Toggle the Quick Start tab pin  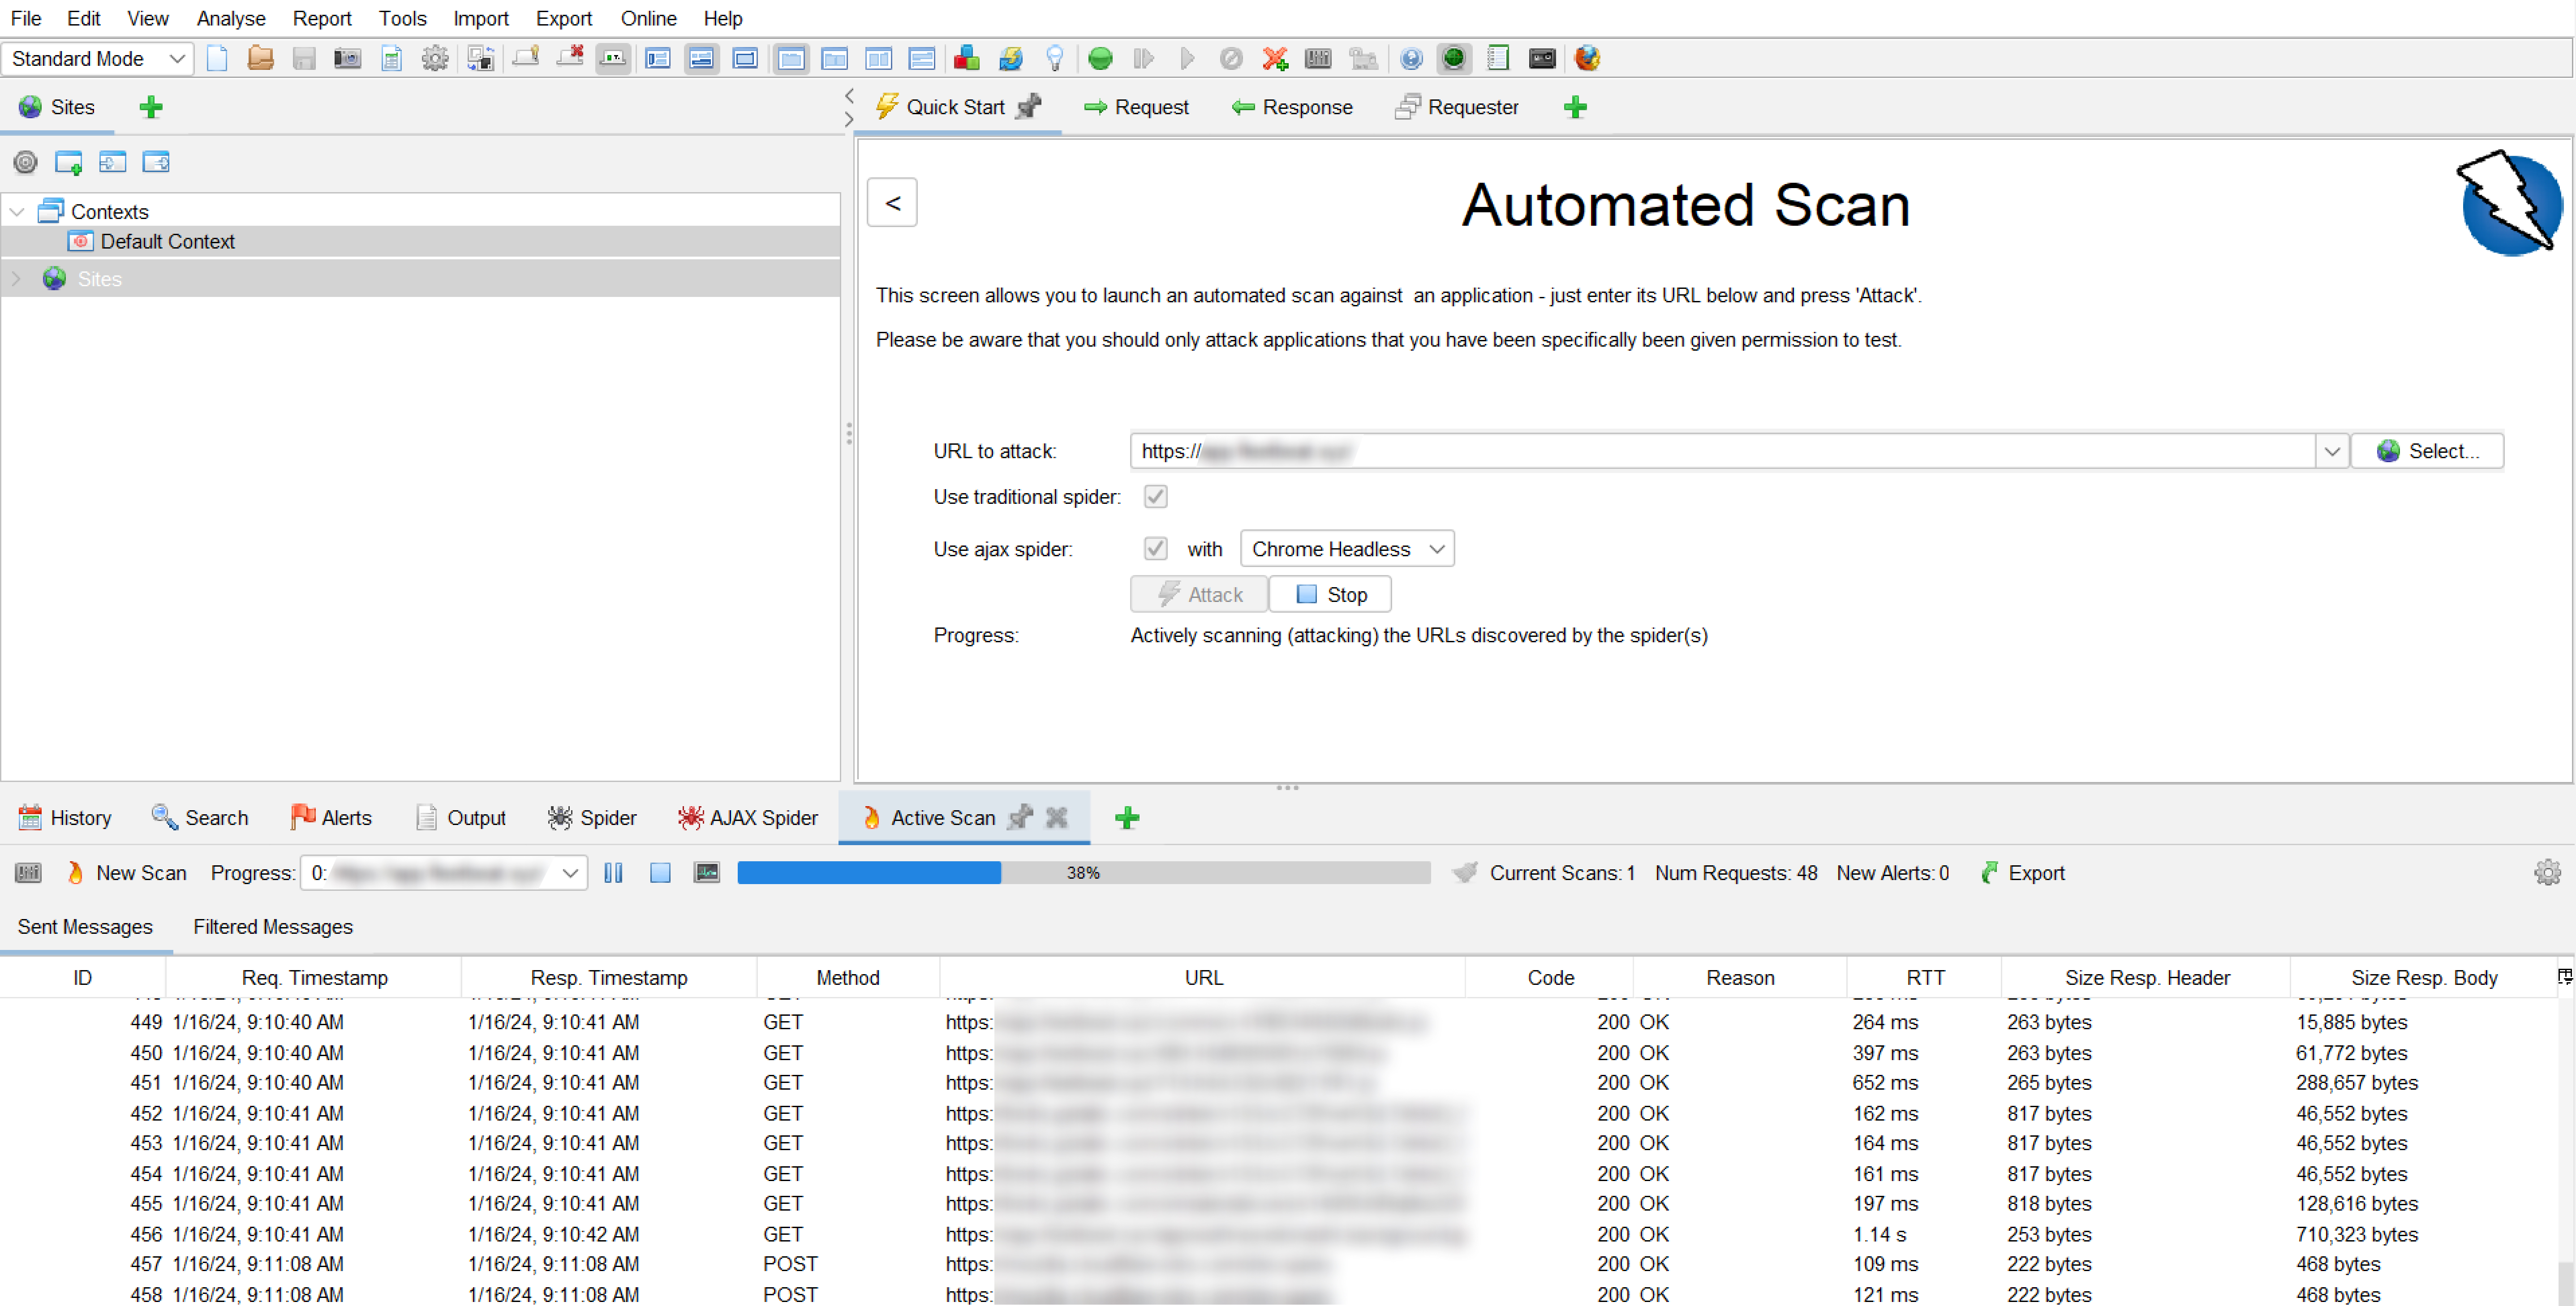click(x=1028, y=106)
